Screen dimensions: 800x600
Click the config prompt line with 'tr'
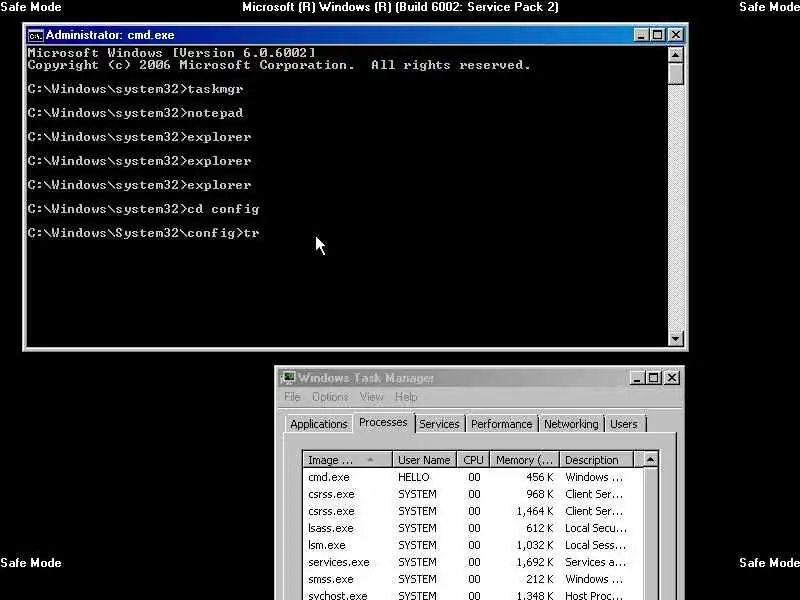[x=143, y=233]
